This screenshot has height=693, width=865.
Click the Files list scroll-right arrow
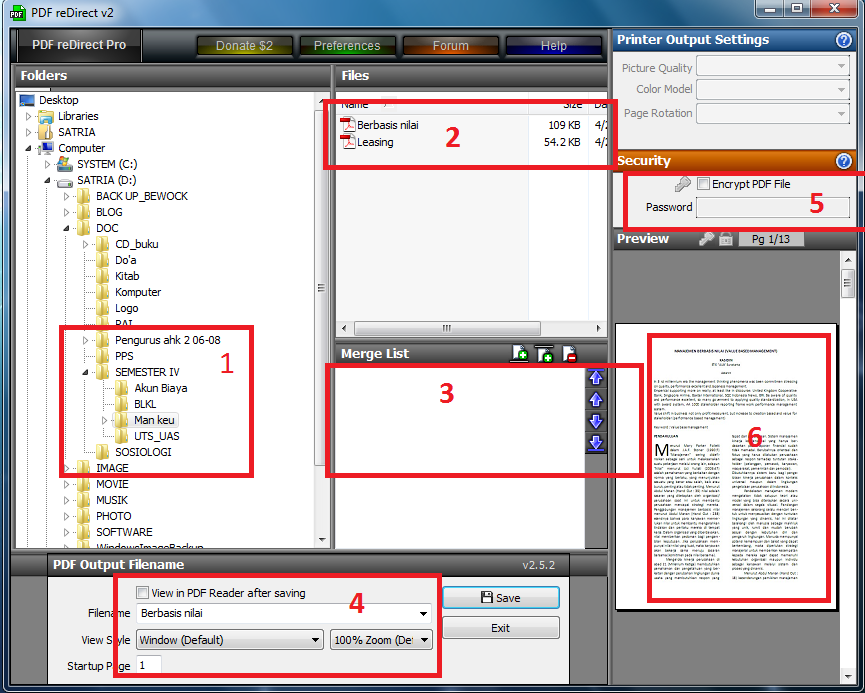[x=599, y=328]
